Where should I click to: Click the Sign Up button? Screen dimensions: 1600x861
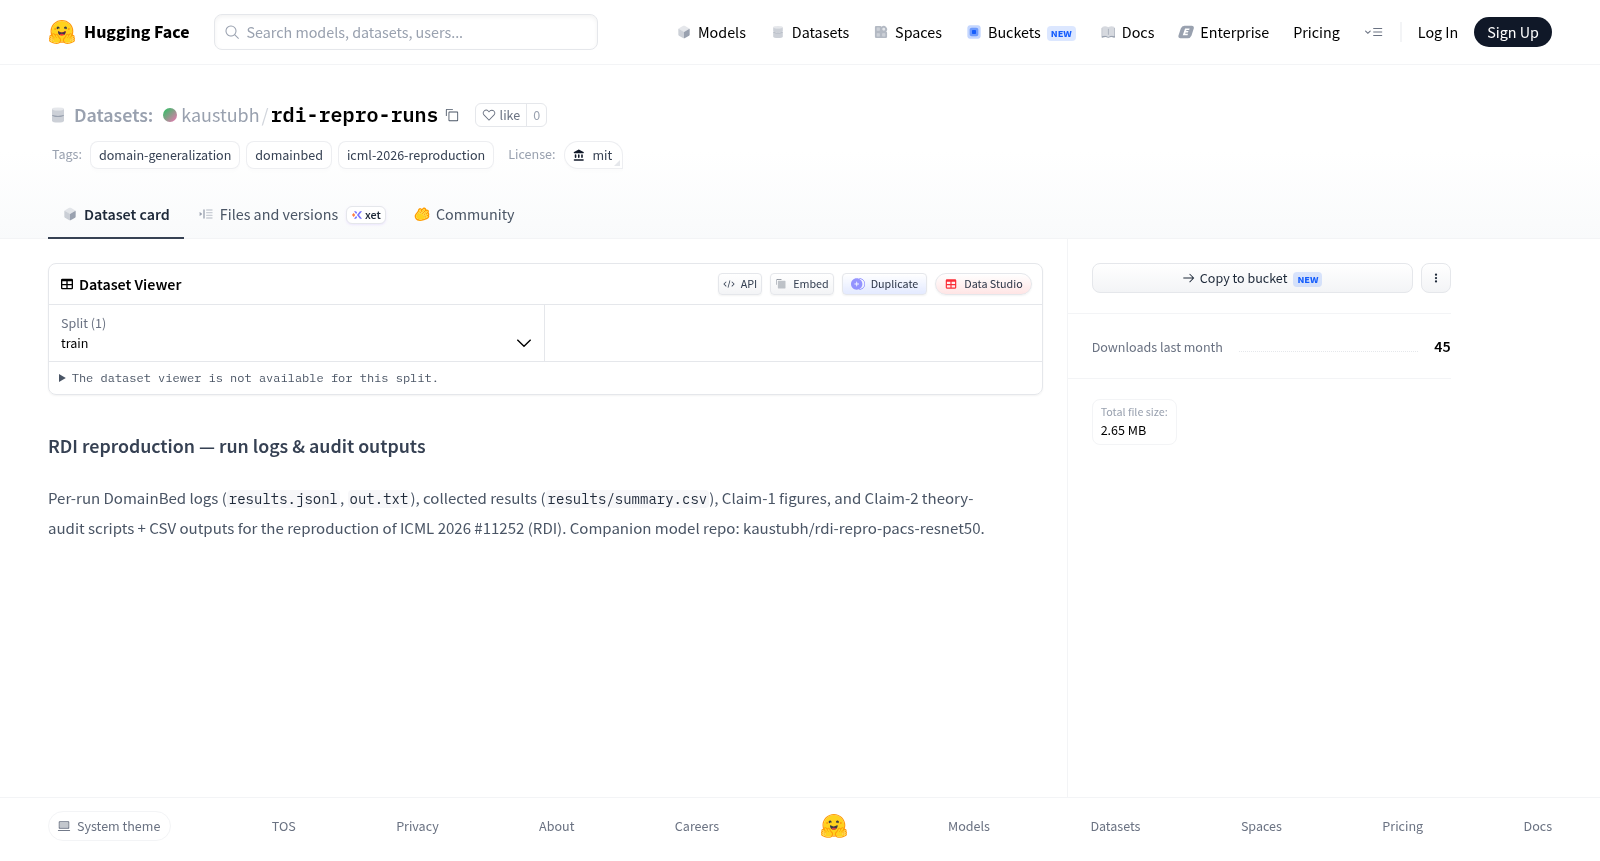(1513, 32)
